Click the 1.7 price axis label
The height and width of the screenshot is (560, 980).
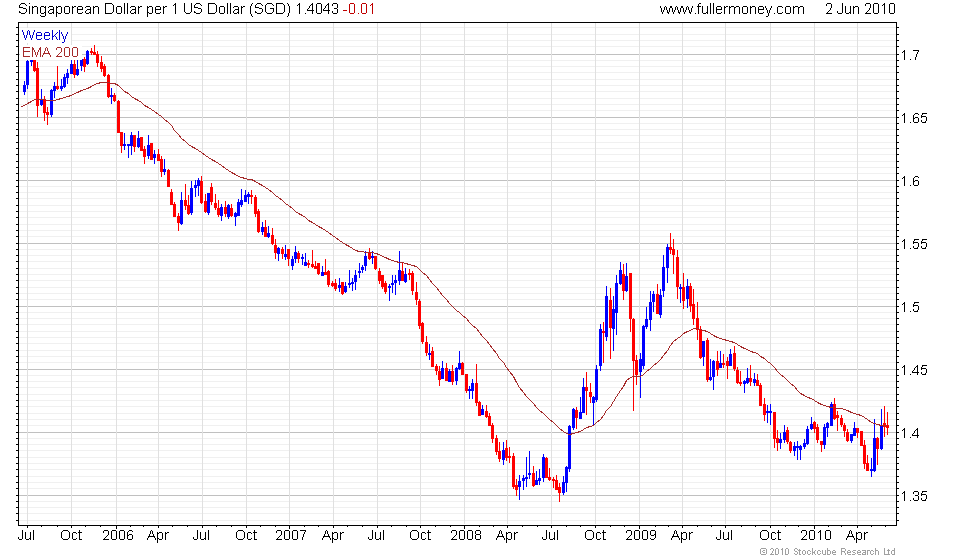(x=909, y=55)
